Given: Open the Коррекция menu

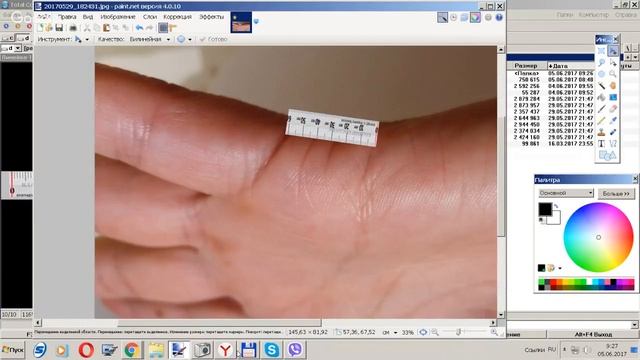Looking at the screenshot, I should click(x=177, y=17).
